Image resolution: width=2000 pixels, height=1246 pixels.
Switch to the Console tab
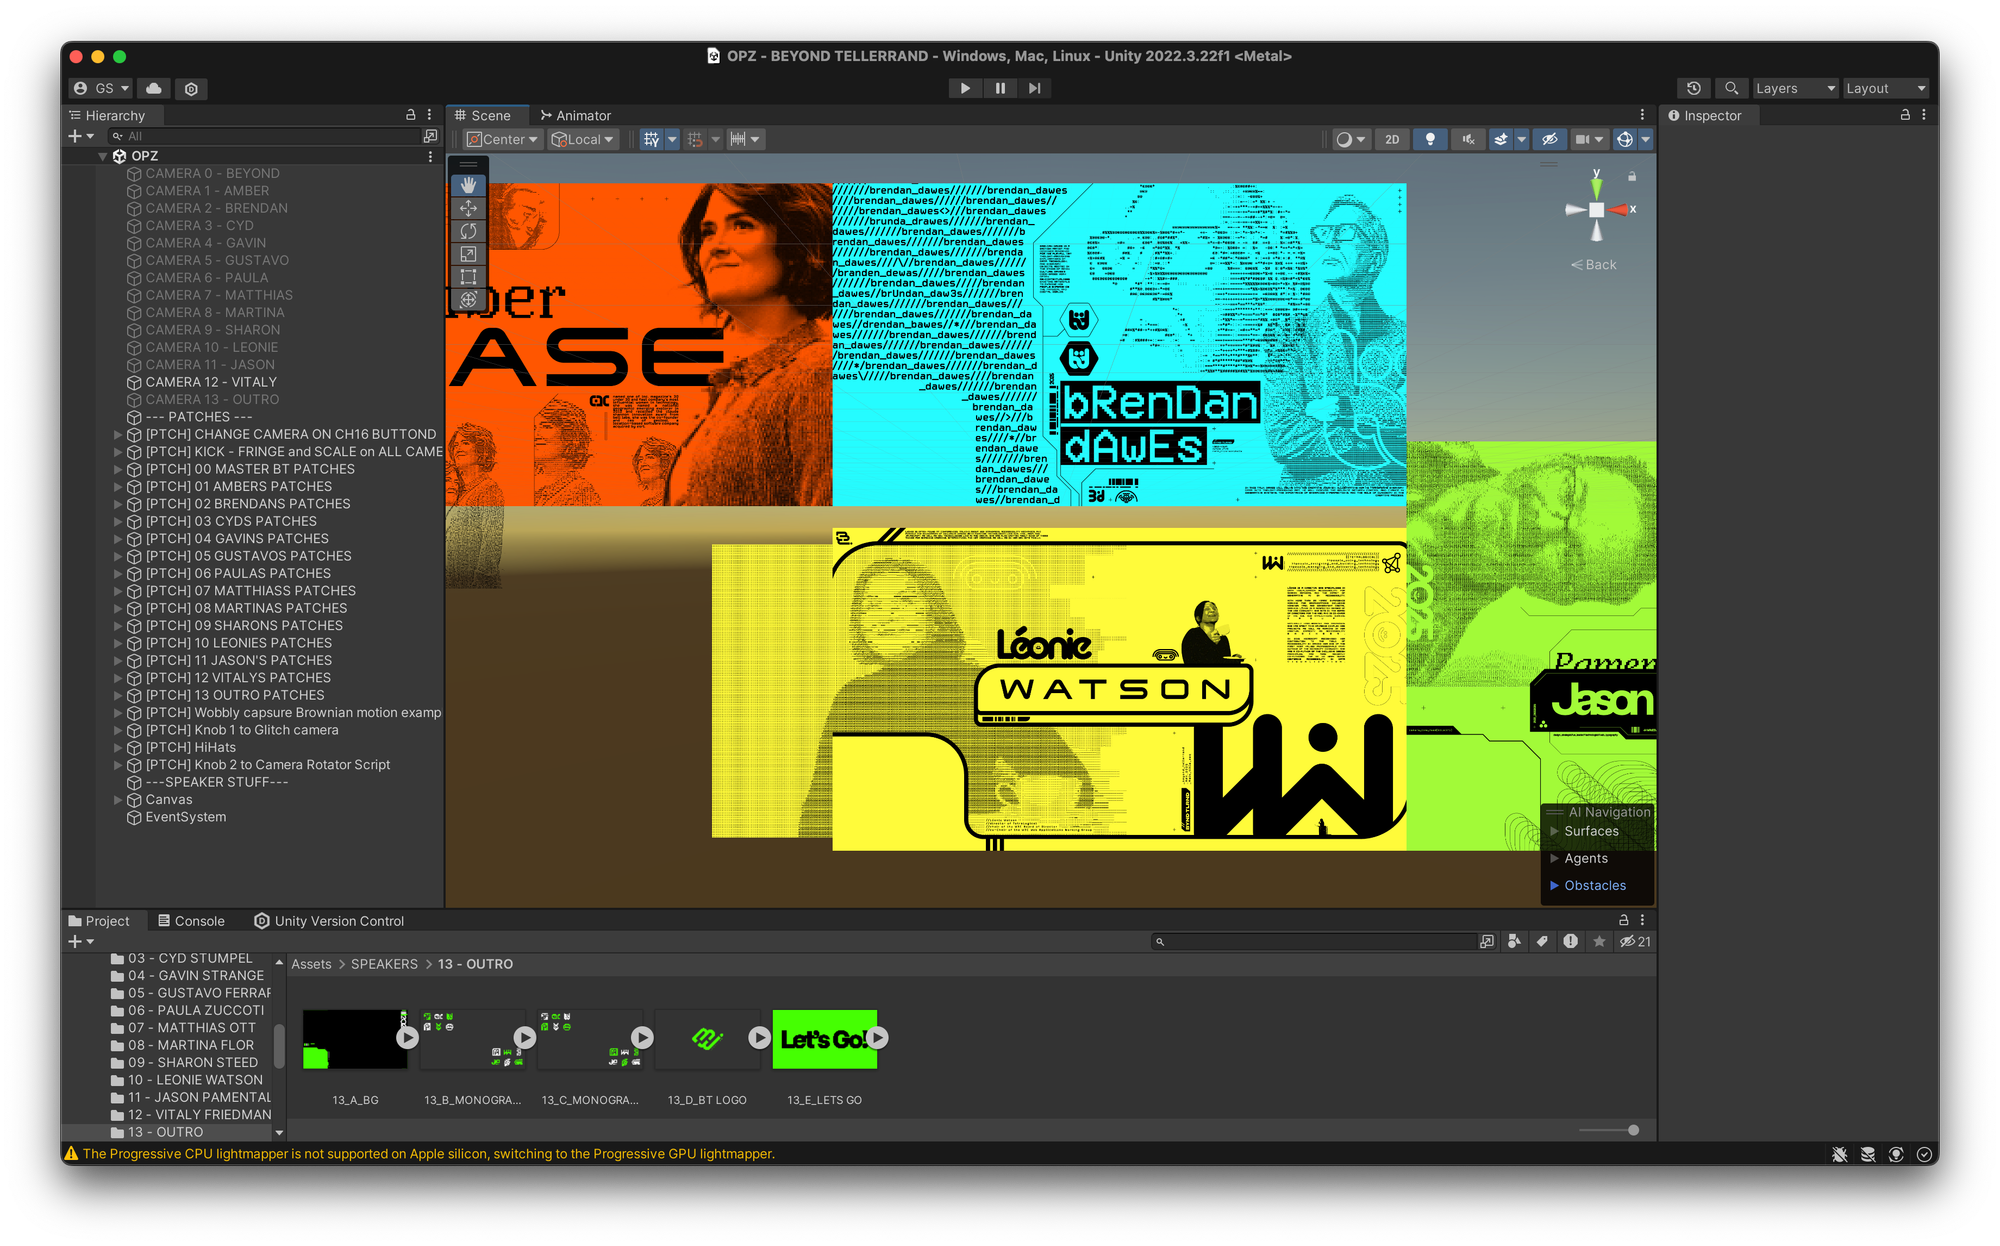[191, 921]
